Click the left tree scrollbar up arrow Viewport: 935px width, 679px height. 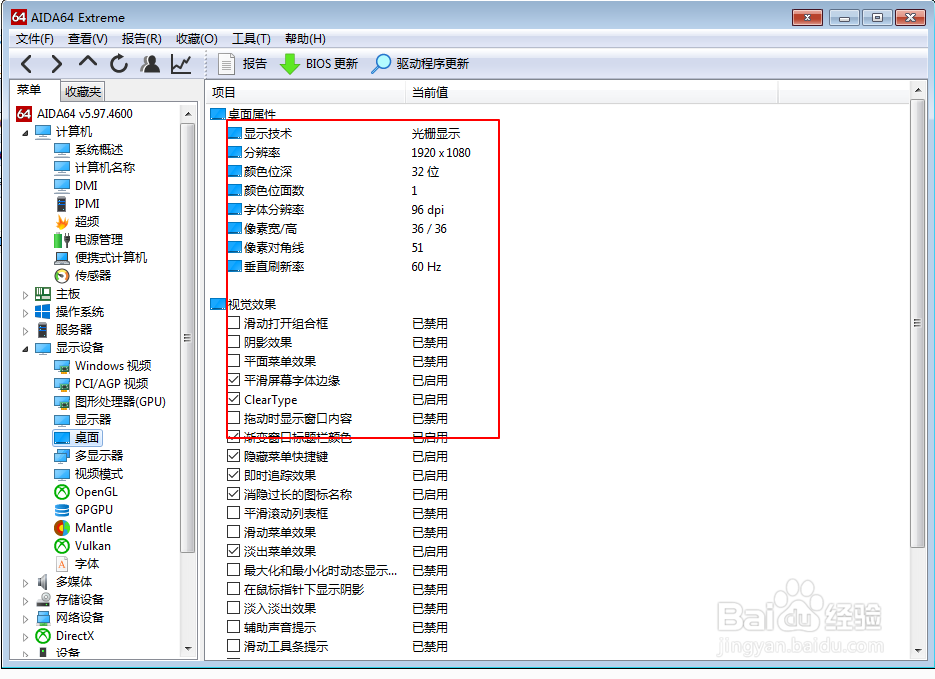coord(188,114)
